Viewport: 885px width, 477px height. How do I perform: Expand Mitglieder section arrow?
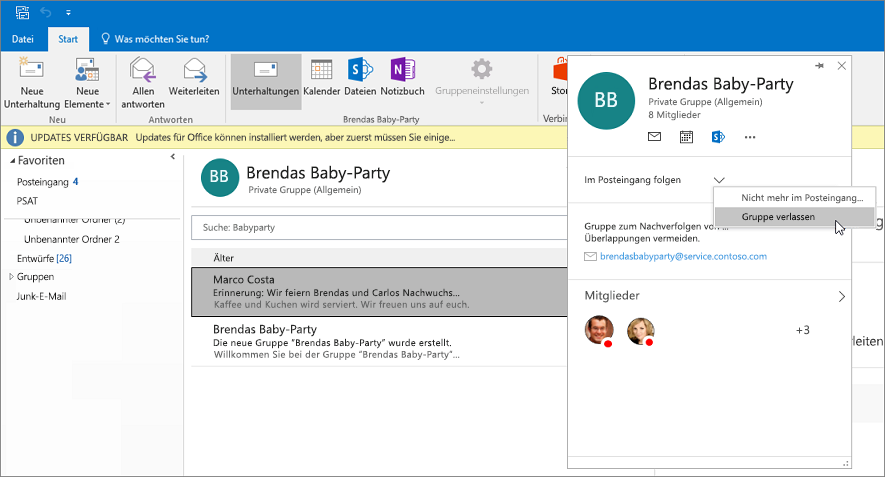(x=842, y=297)
